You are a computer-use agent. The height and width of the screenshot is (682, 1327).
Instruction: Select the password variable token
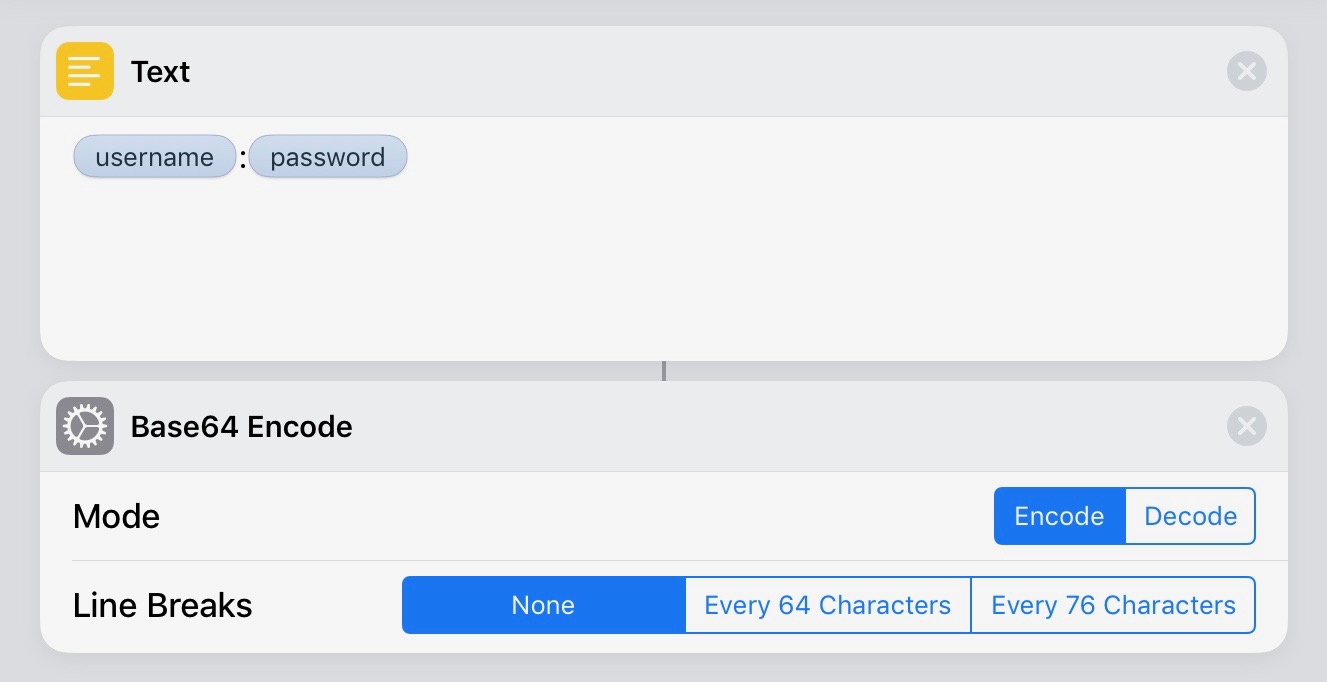(x=328, y=157)
